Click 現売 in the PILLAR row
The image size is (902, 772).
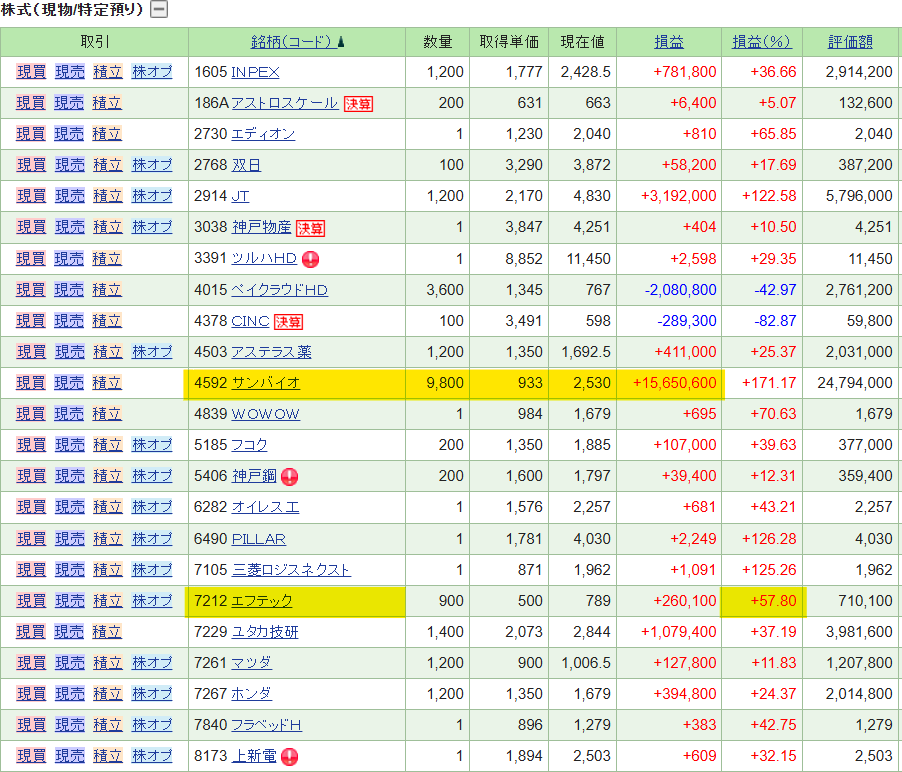(x=70, y=539)
